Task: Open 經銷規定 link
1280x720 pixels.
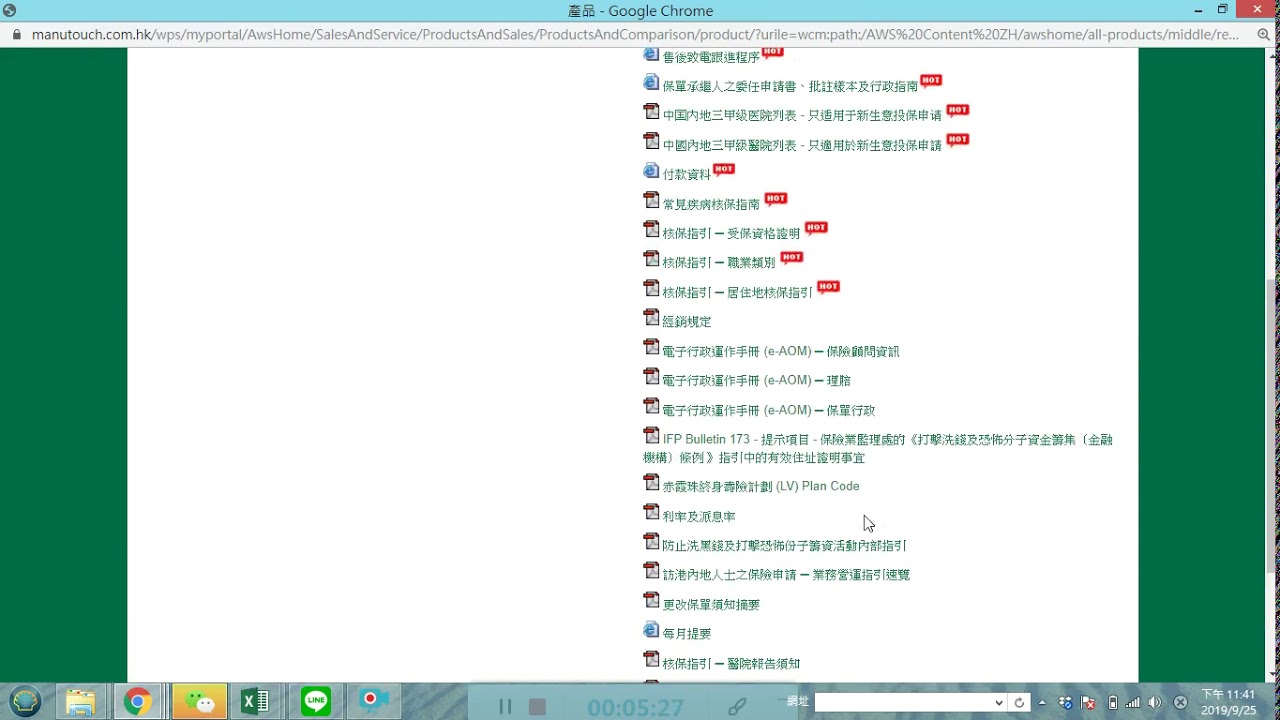Action: [686, 321]
